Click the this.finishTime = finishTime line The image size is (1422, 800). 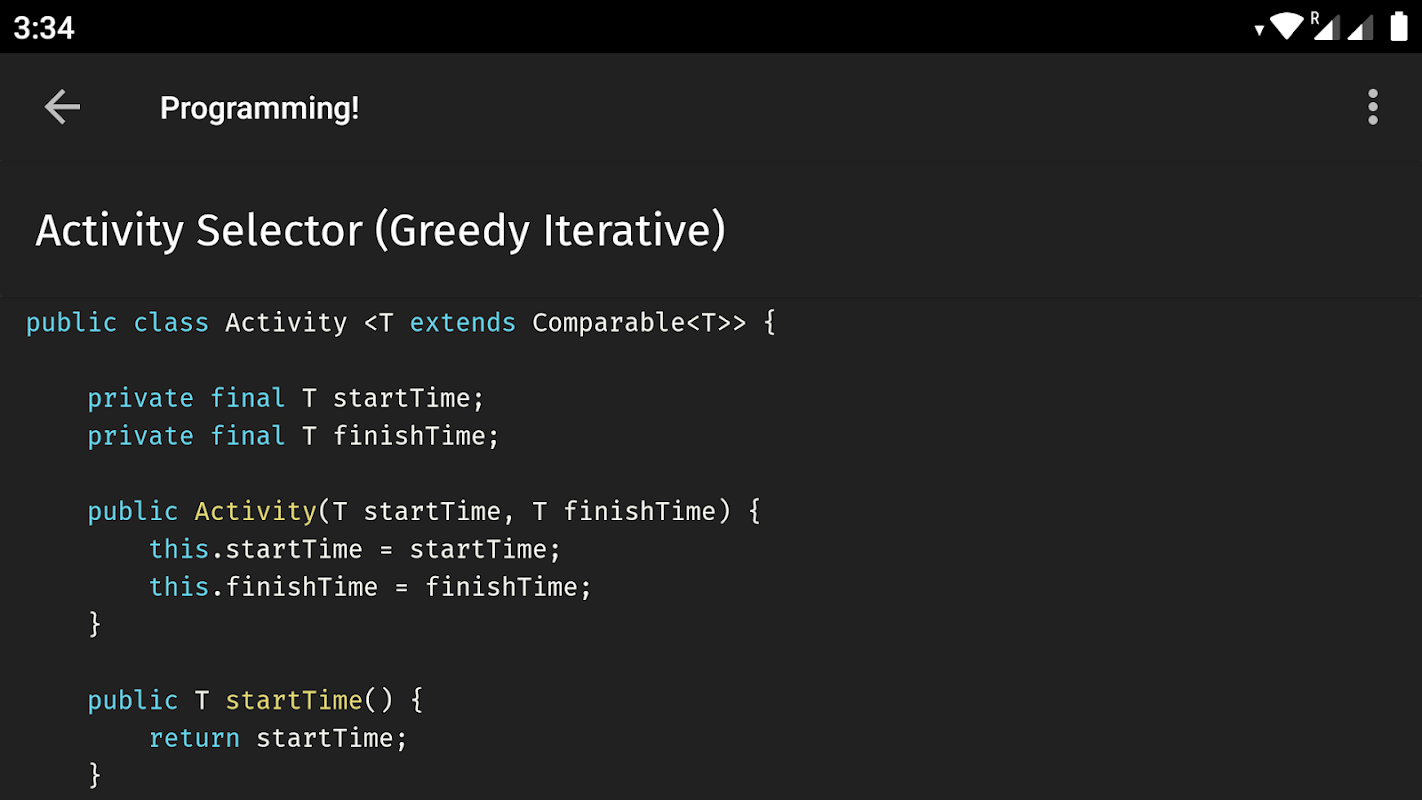point(370,587)
